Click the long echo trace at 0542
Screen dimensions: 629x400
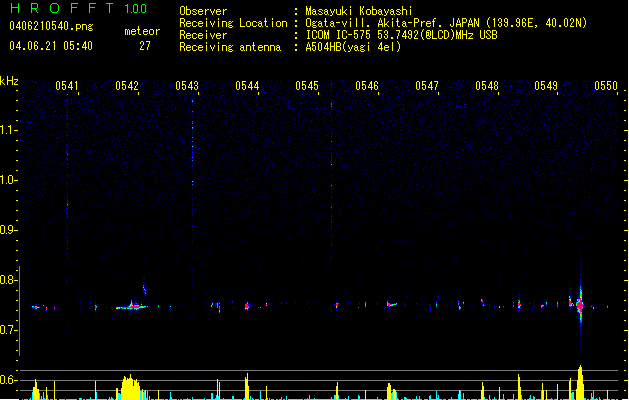tap(132, 307)
